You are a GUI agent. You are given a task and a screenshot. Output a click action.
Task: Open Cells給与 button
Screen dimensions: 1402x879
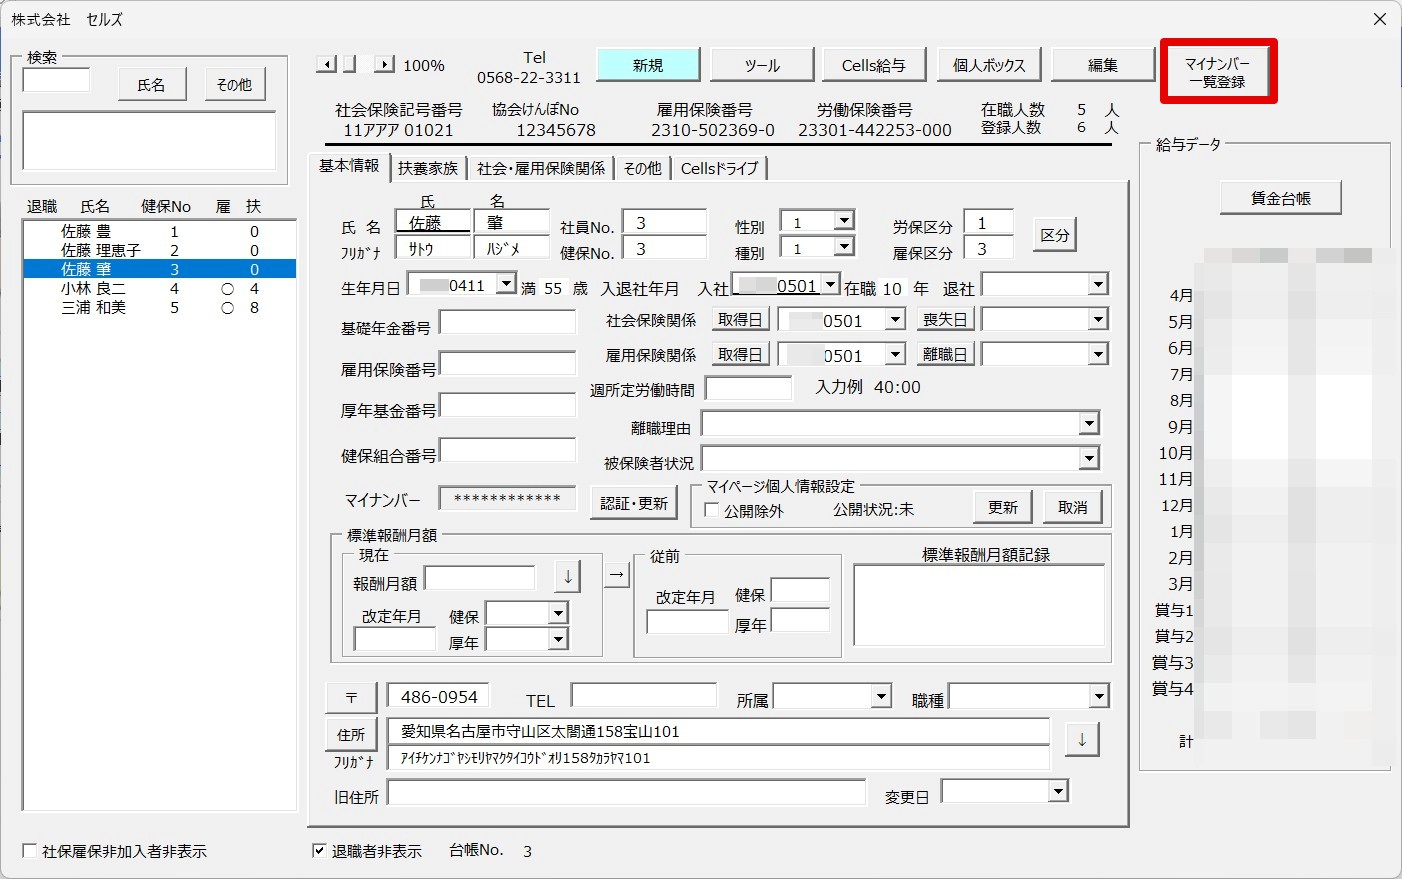pos(874,65)
